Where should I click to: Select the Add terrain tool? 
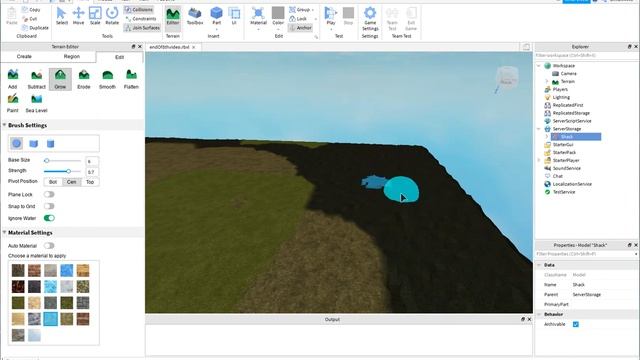13,79
